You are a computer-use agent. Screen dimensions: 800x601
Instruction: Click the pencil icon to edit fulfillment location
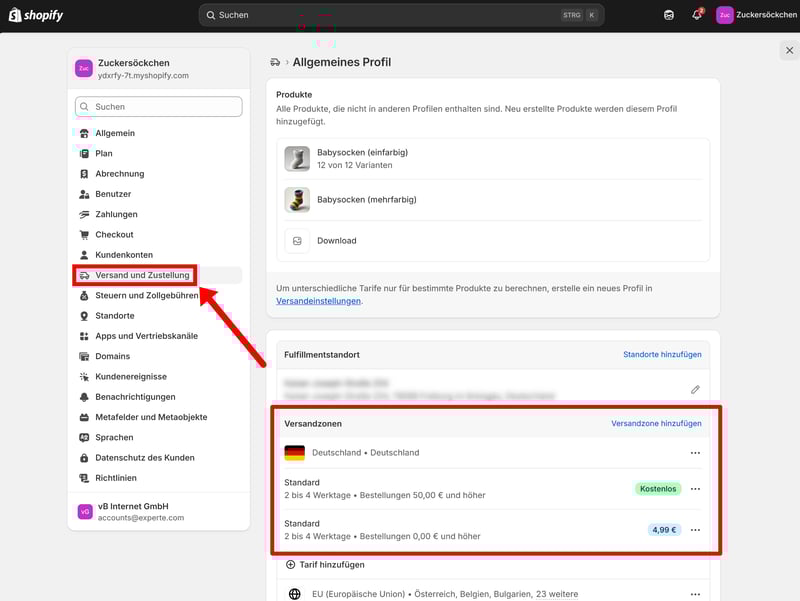pyautogui.click(x=695, y=389)
